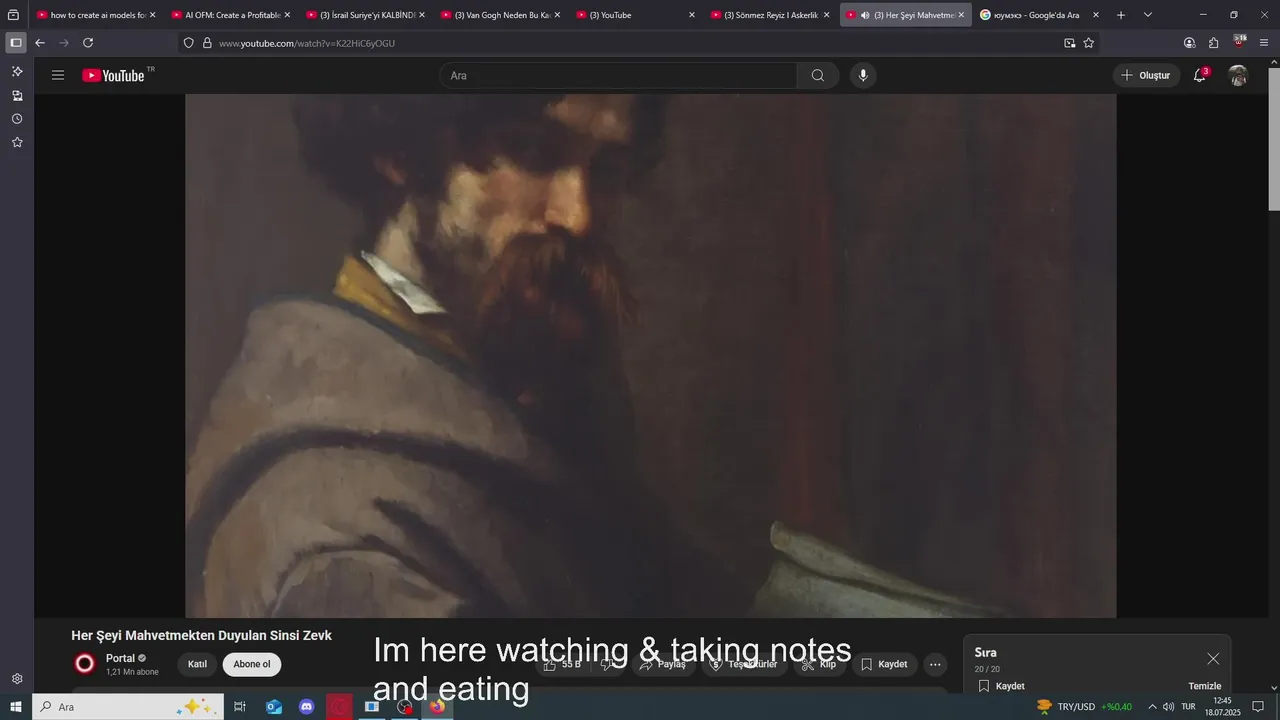This screenshot has width=1280, height=720.
Task: Click the Windows taskbar Ara search box
Action: point(128,707)
